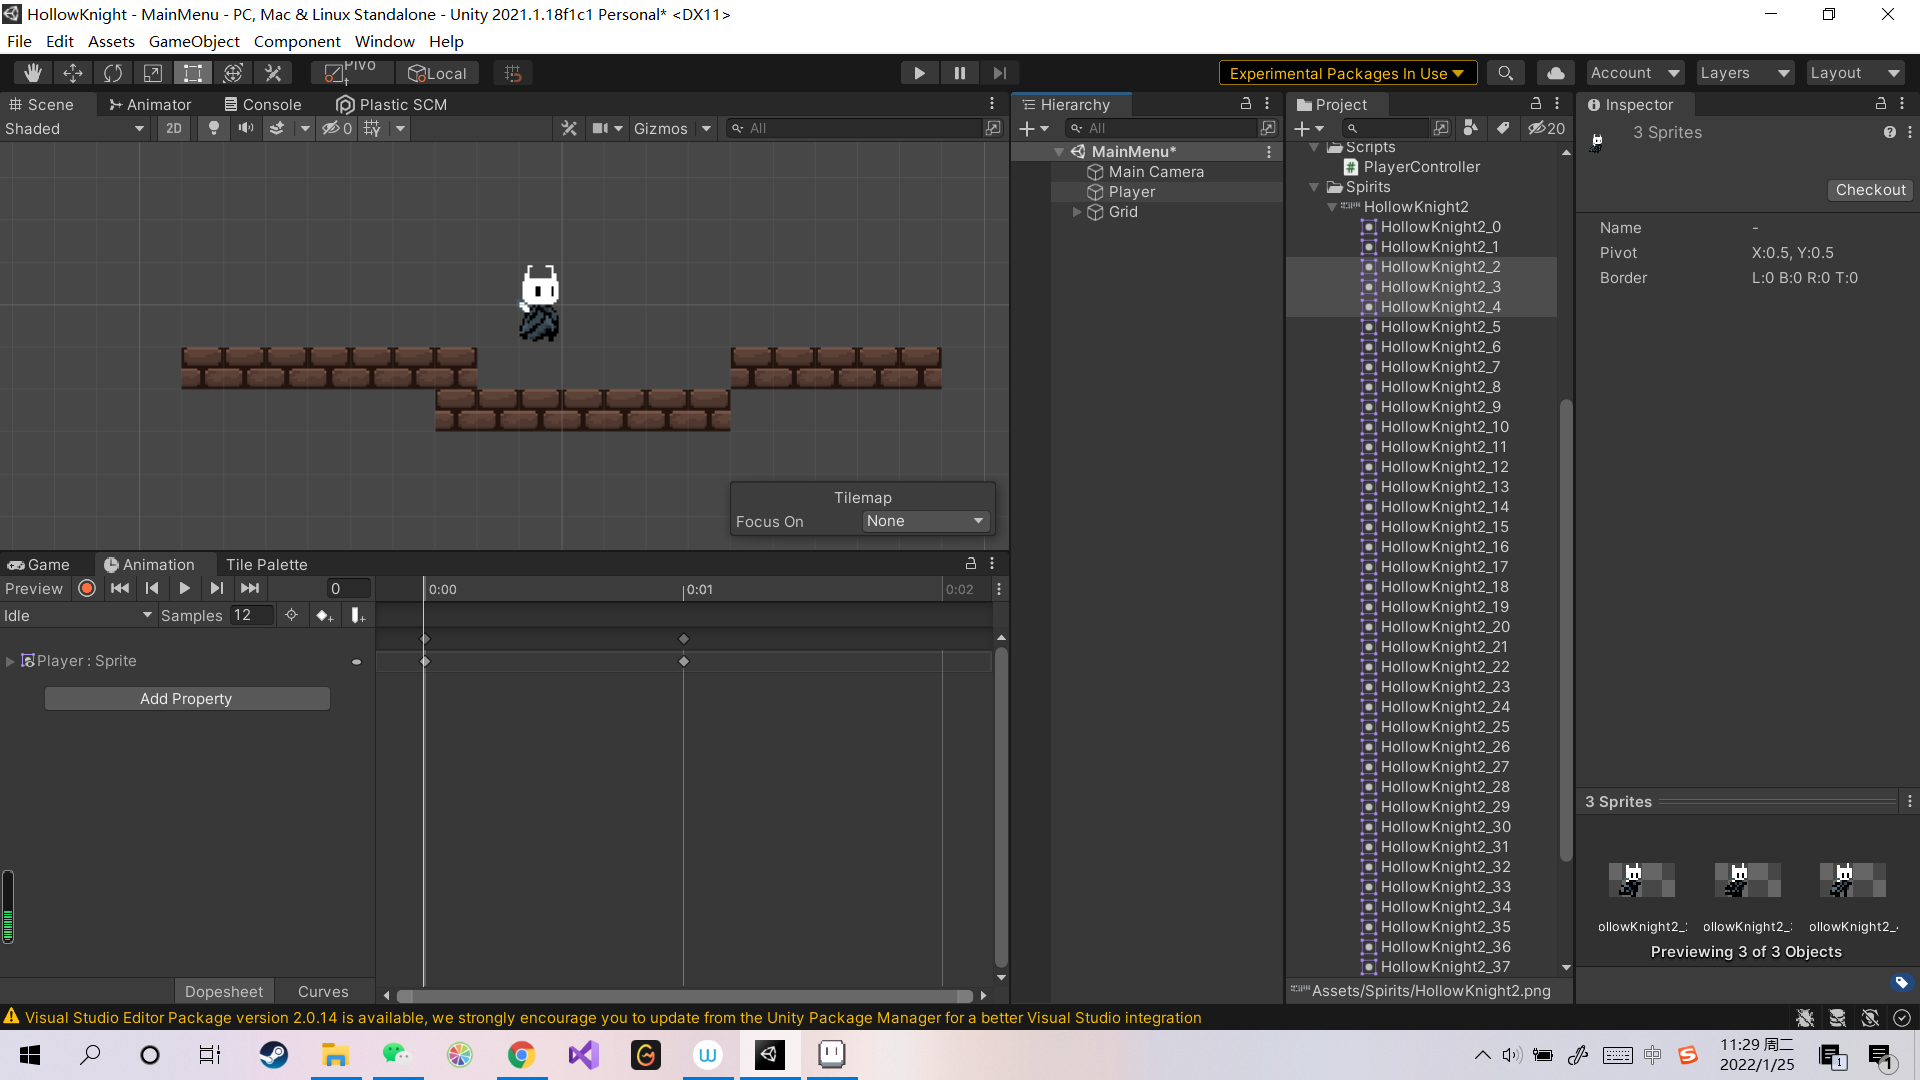Select the Rotate tool

pyautogui.click(x=113, y=73)
